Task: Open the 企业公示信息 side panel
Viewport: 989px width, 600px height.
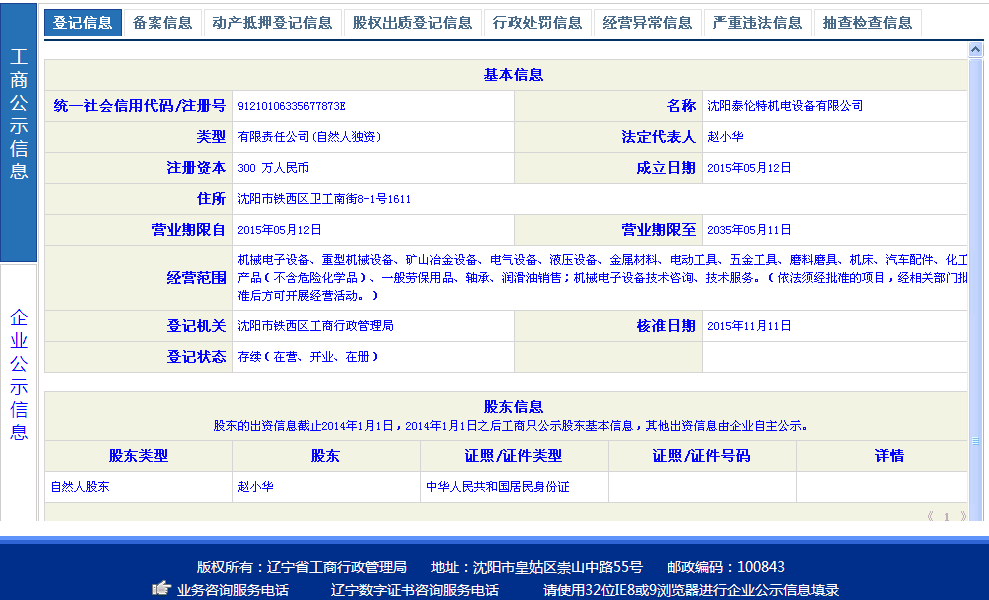Action: point(19,375)
